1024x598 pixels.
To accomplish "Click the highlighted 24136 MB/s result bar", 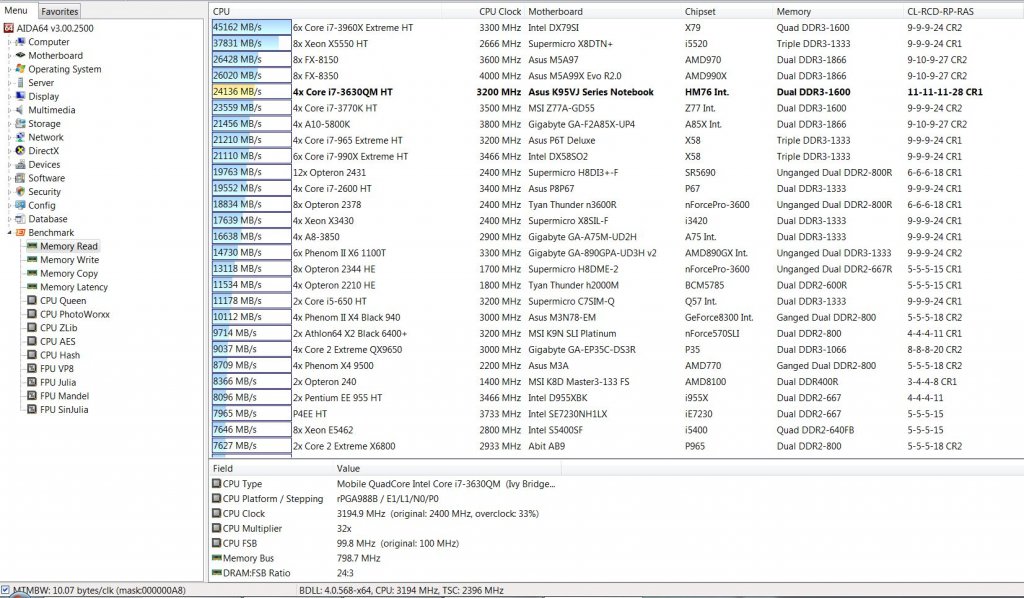I will [x=251, y=91].
